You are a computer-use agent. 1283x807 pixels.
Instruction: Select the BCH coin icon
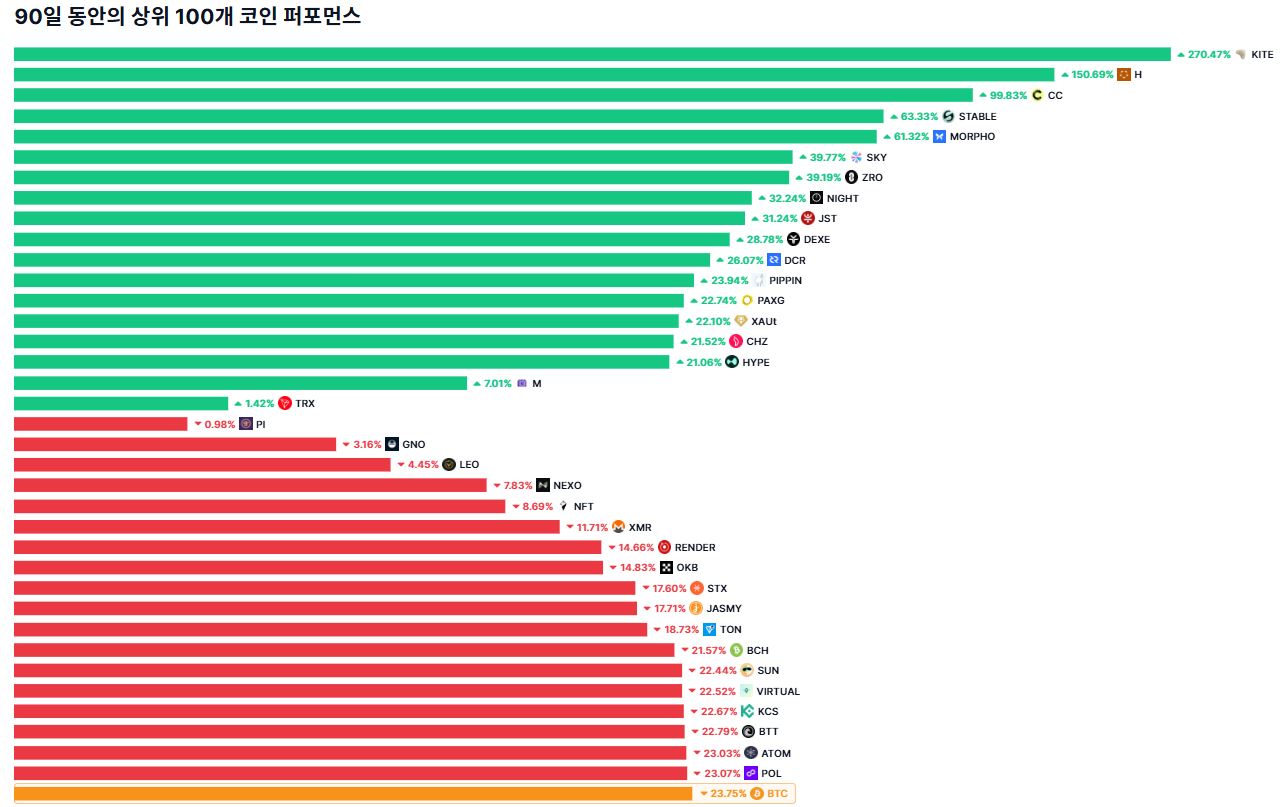pos(737,651)
